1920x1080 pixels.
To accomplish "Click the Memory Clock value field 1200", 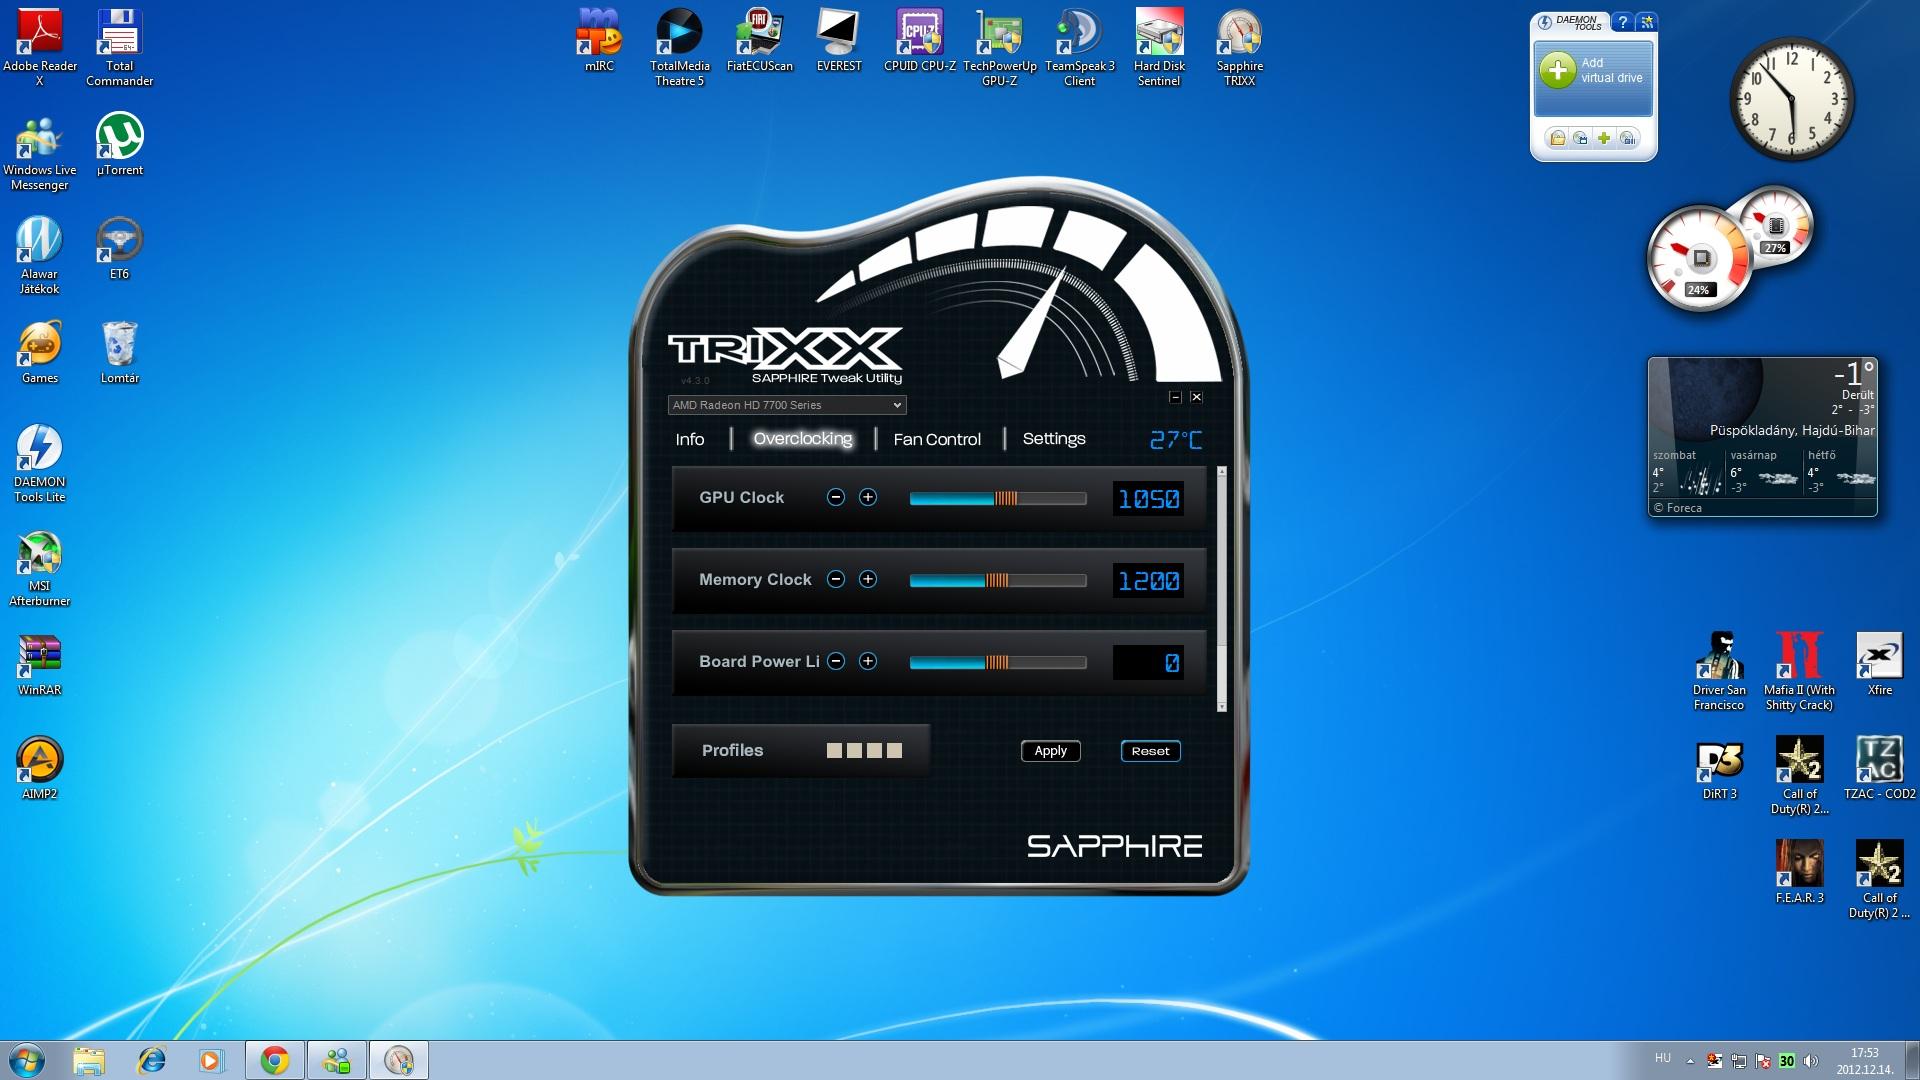I will click(1148, 580).
